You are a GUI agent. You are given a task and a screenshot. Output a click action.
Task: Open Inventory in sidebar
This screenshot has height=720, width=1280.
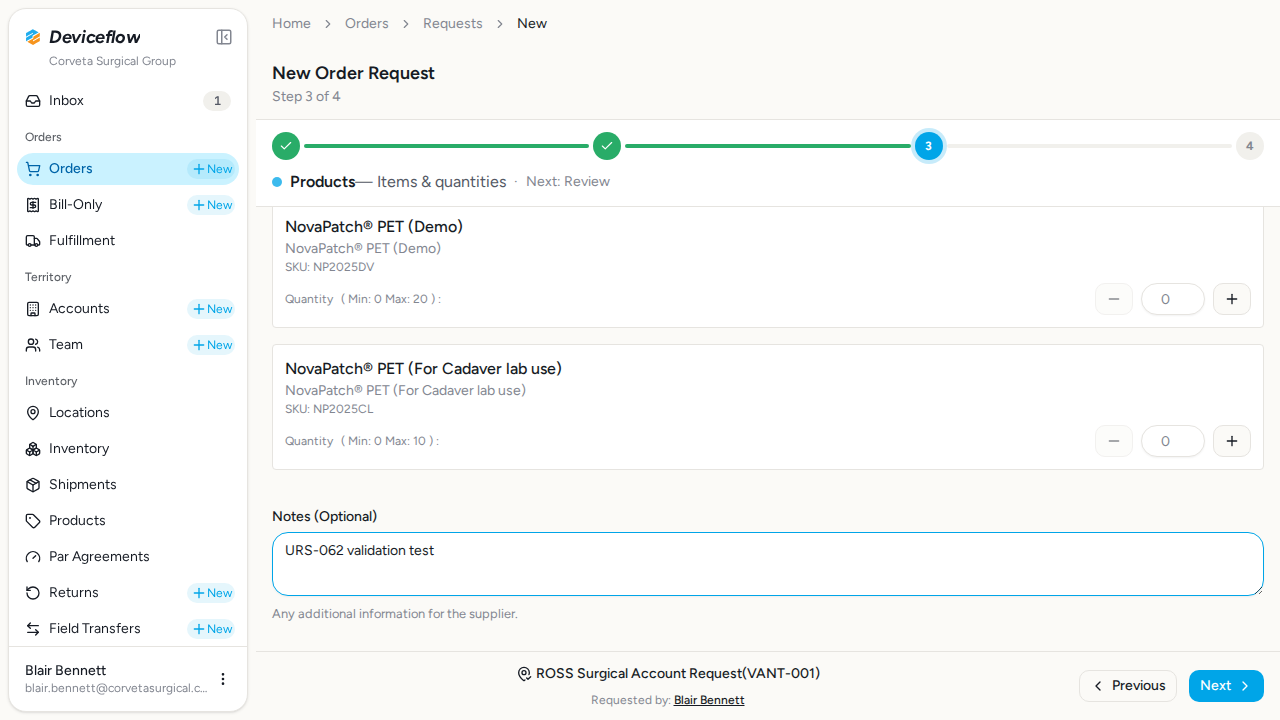[128, 449]
